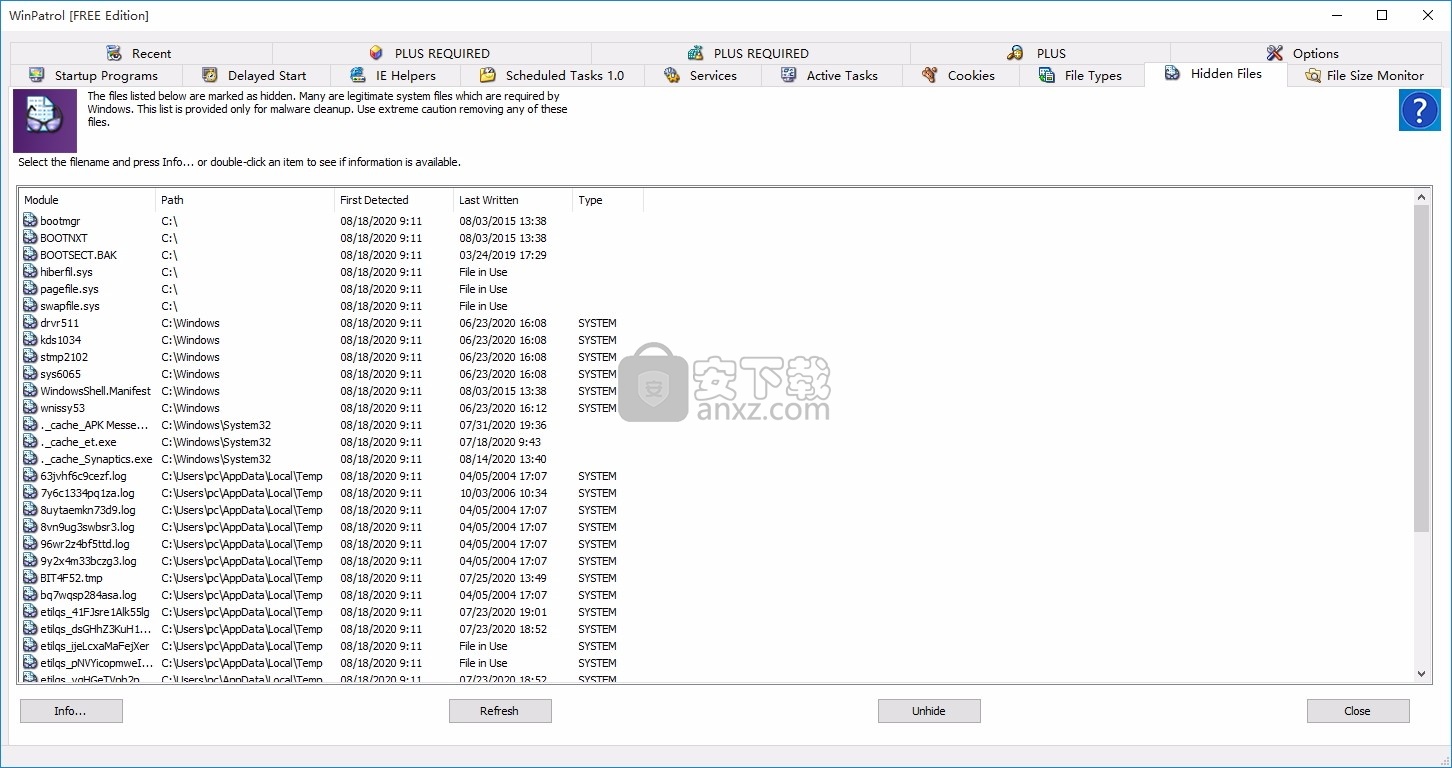Sort by the Module column header
This screenshot has height=768, width=1452.
tap(88, 200)
